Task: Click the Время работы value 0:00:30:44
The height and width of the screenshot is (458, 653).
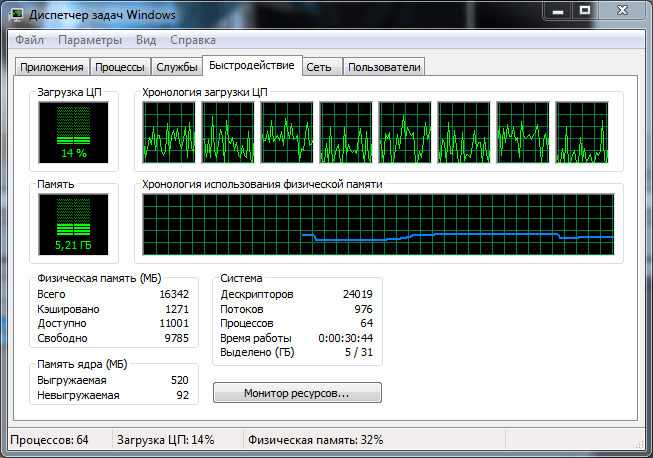Action: pos(346,338)
